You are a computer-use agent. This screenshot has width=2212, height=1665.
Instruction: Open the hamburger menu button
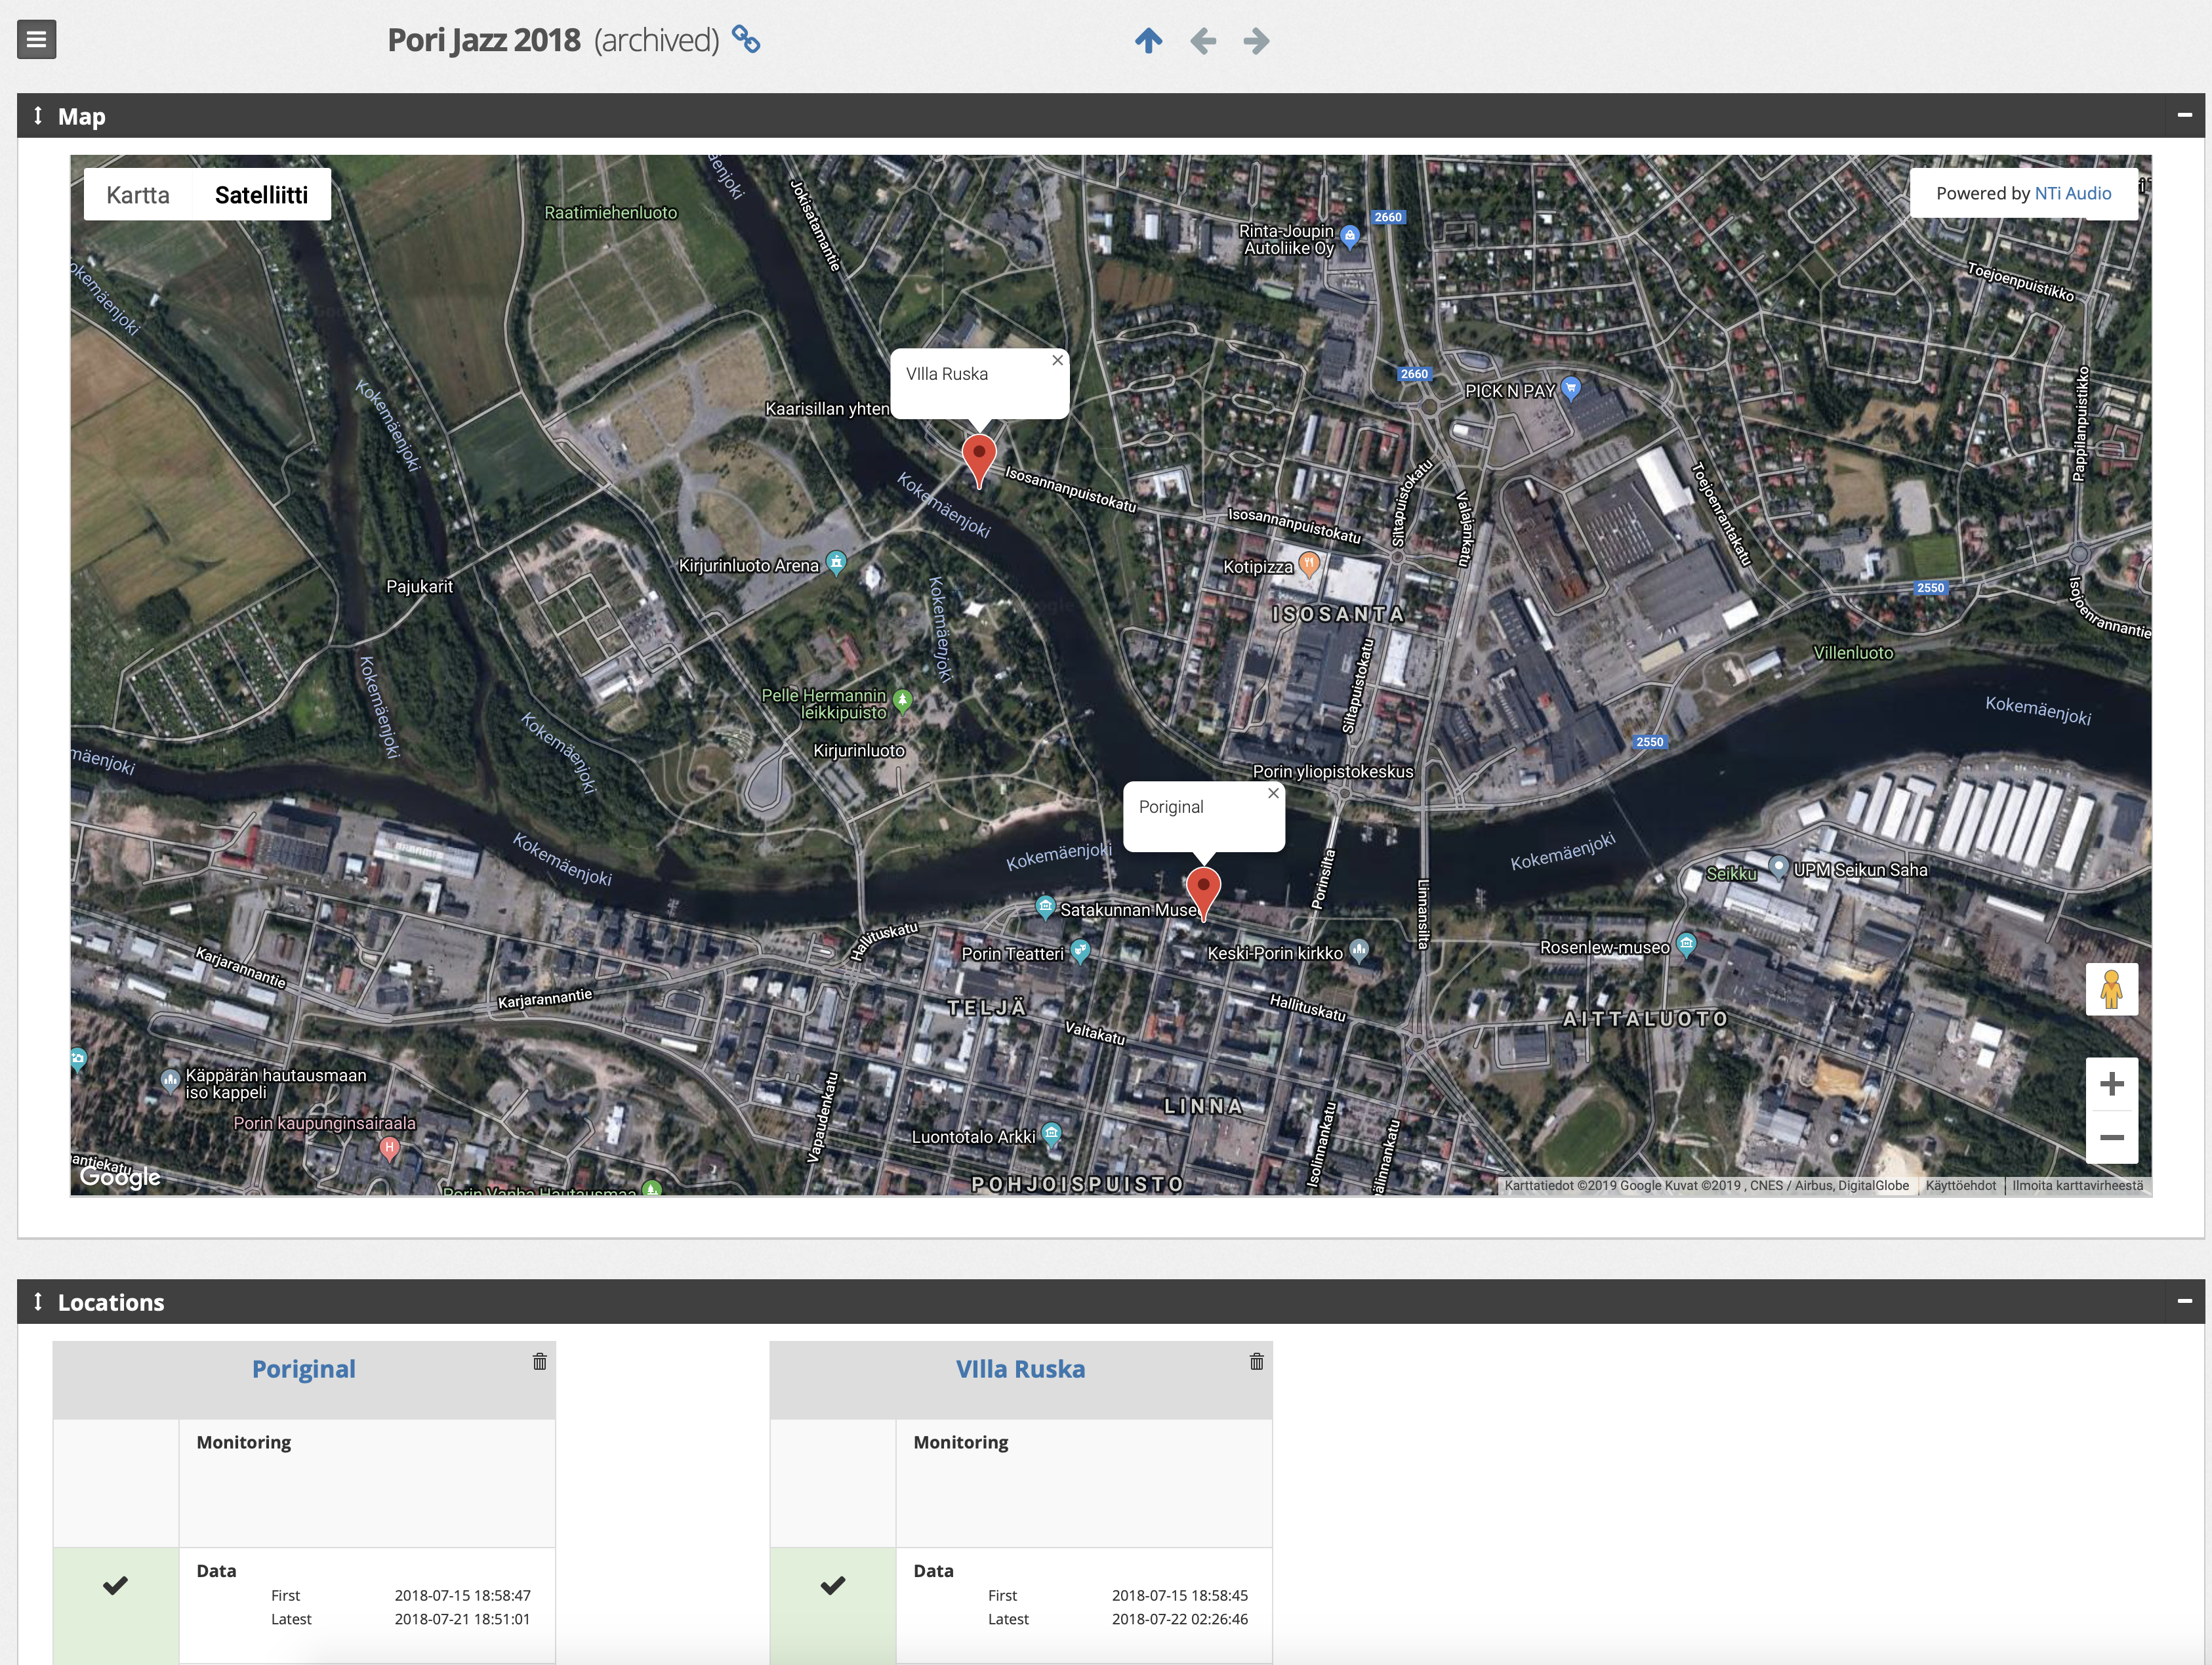coord(37,40)
